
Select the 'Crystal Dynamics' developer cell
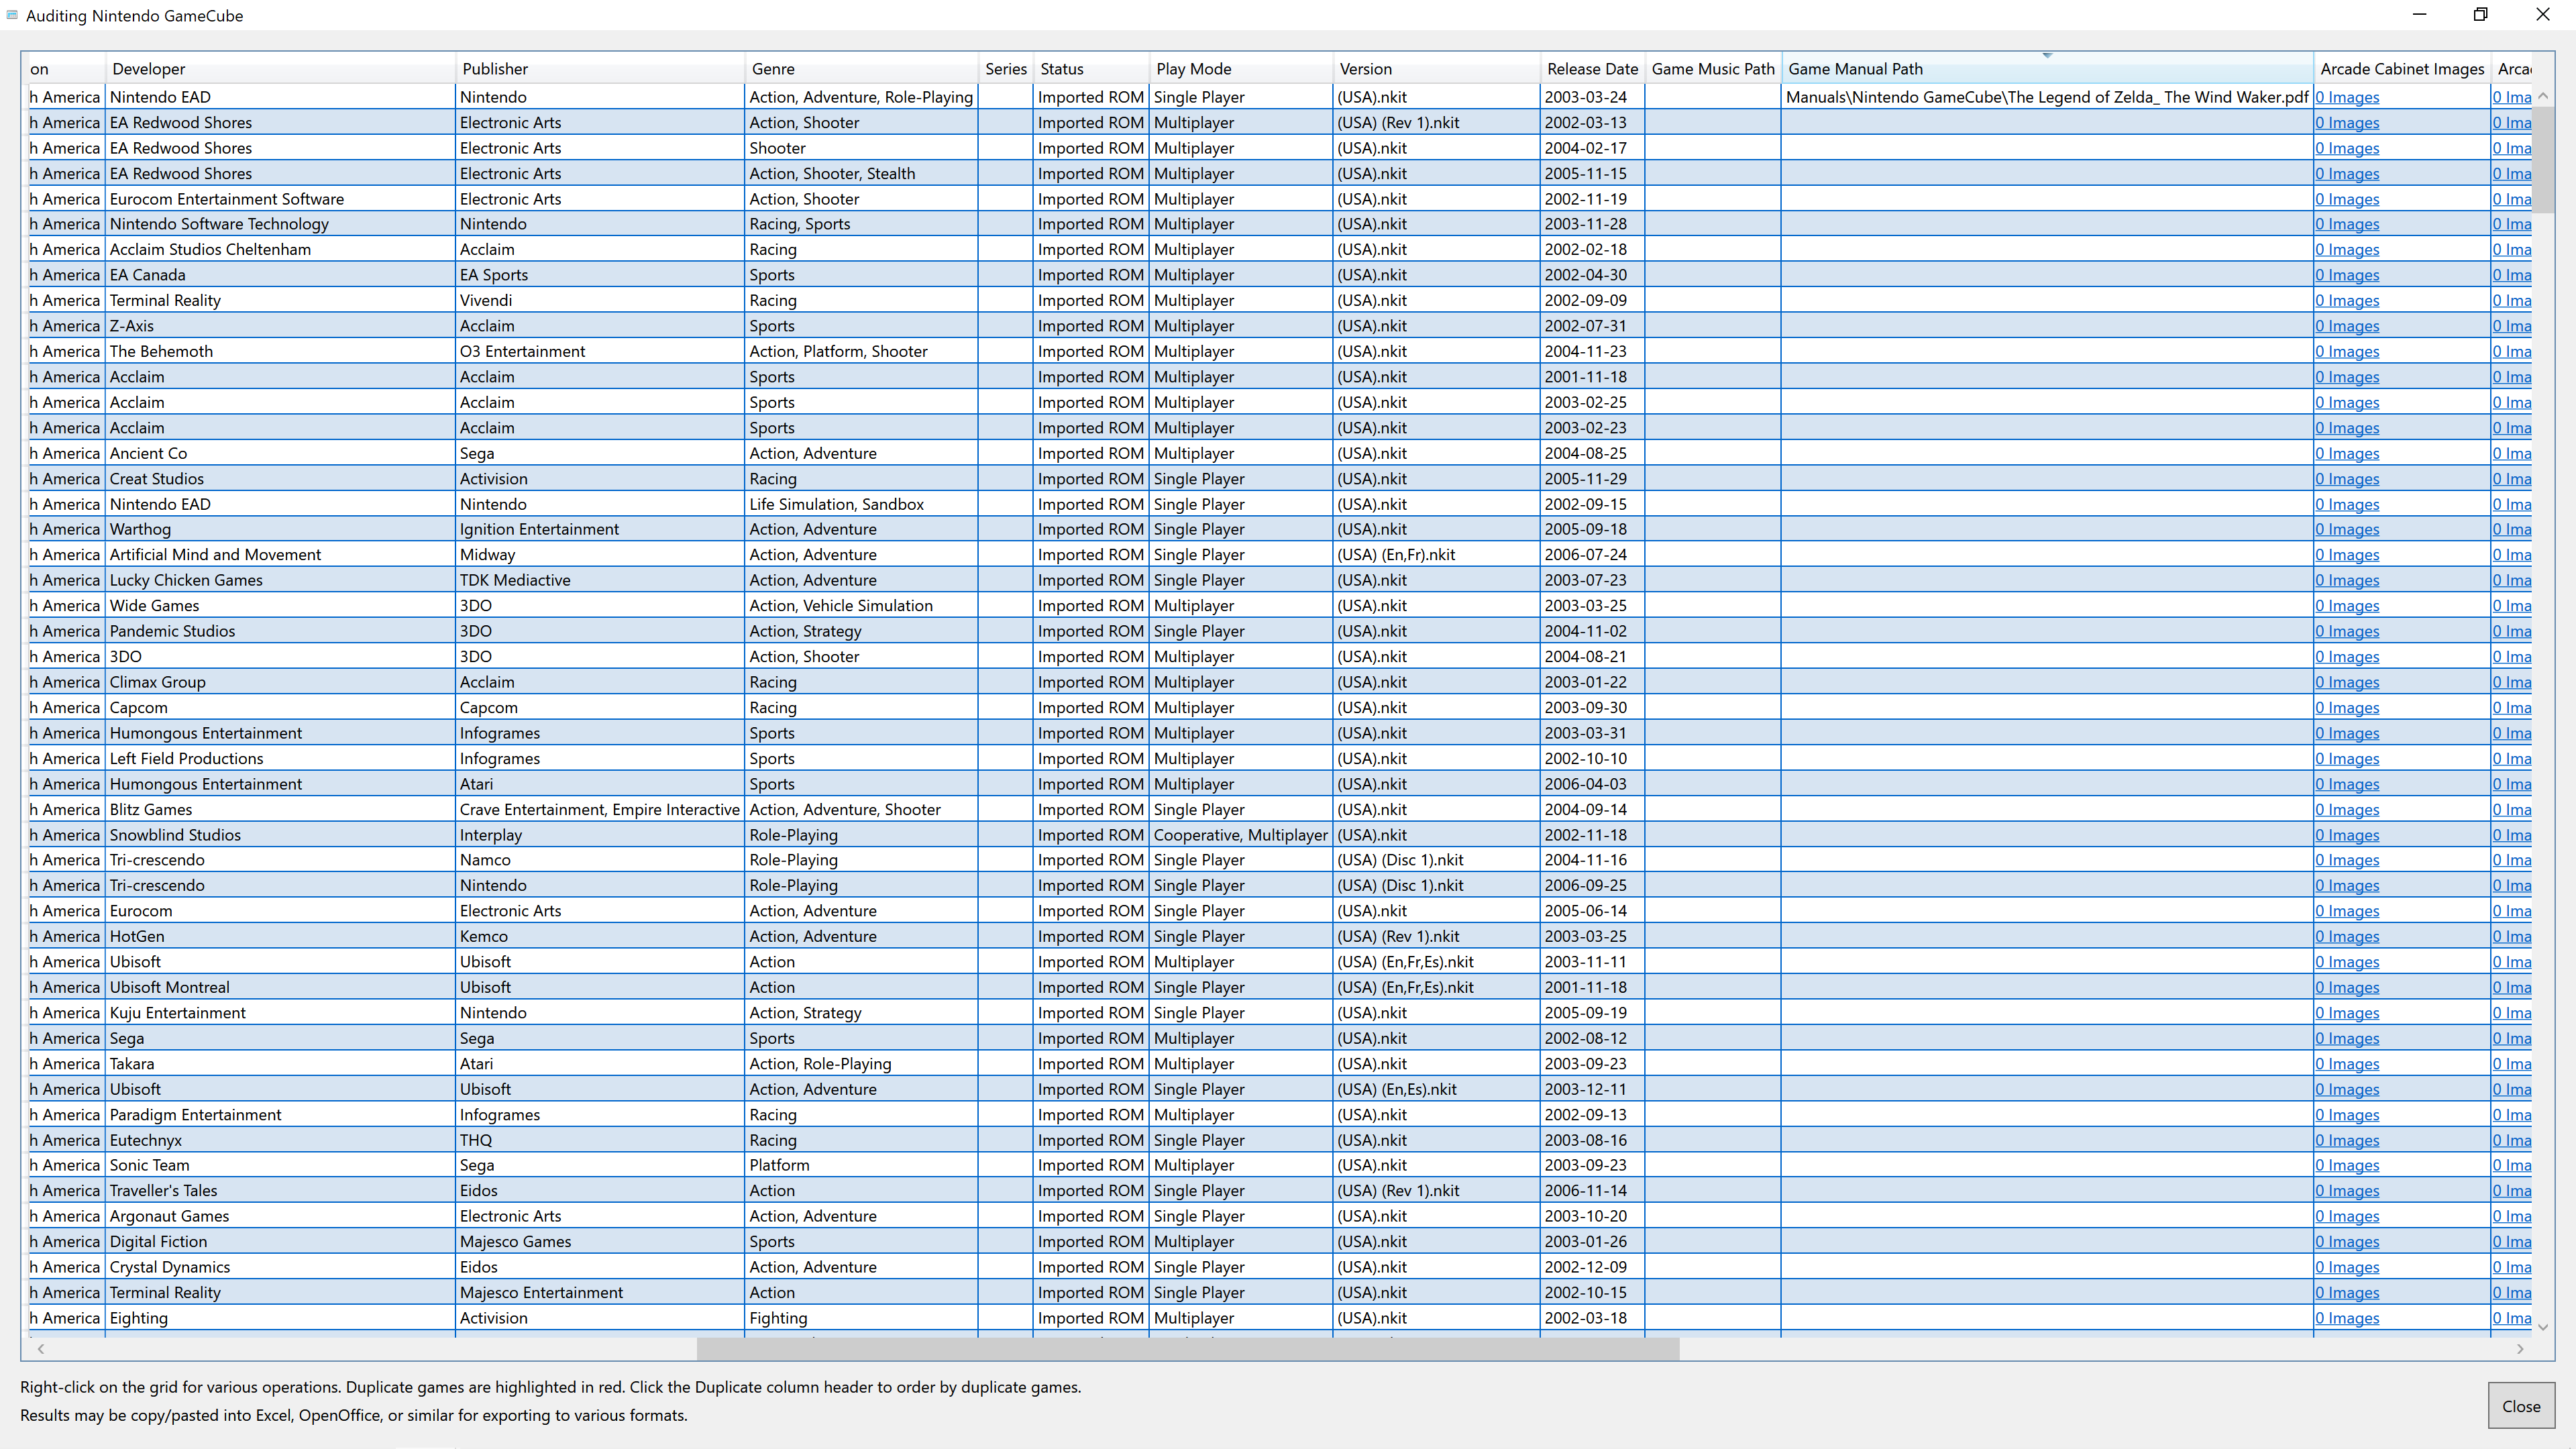tap(280, 1267)
